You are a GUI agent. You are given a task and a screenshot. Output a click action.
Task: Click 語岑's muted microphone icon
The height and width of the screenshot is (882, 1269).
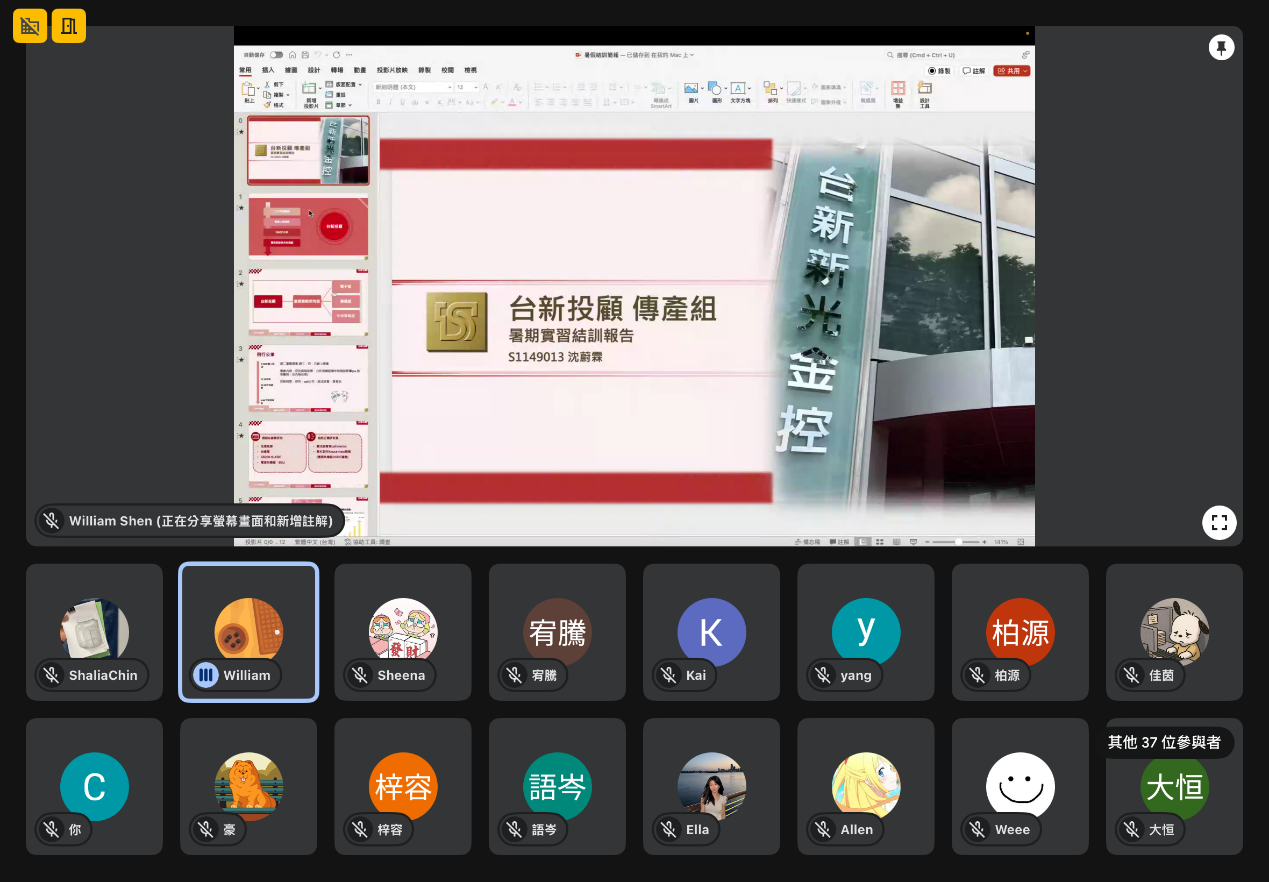click(x=515, y=829)
